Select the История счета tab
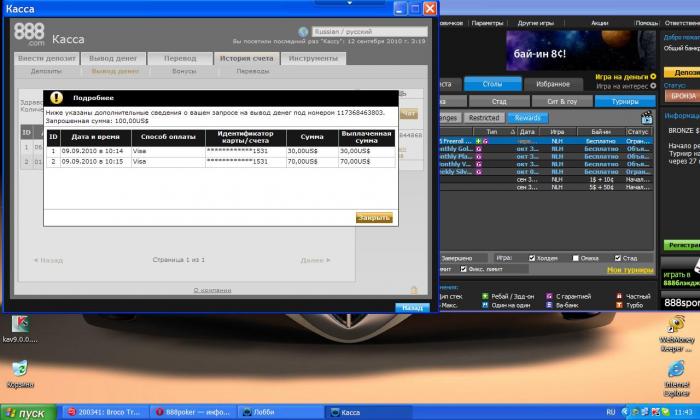Screen dimensions: 700x420 [246, 58]
